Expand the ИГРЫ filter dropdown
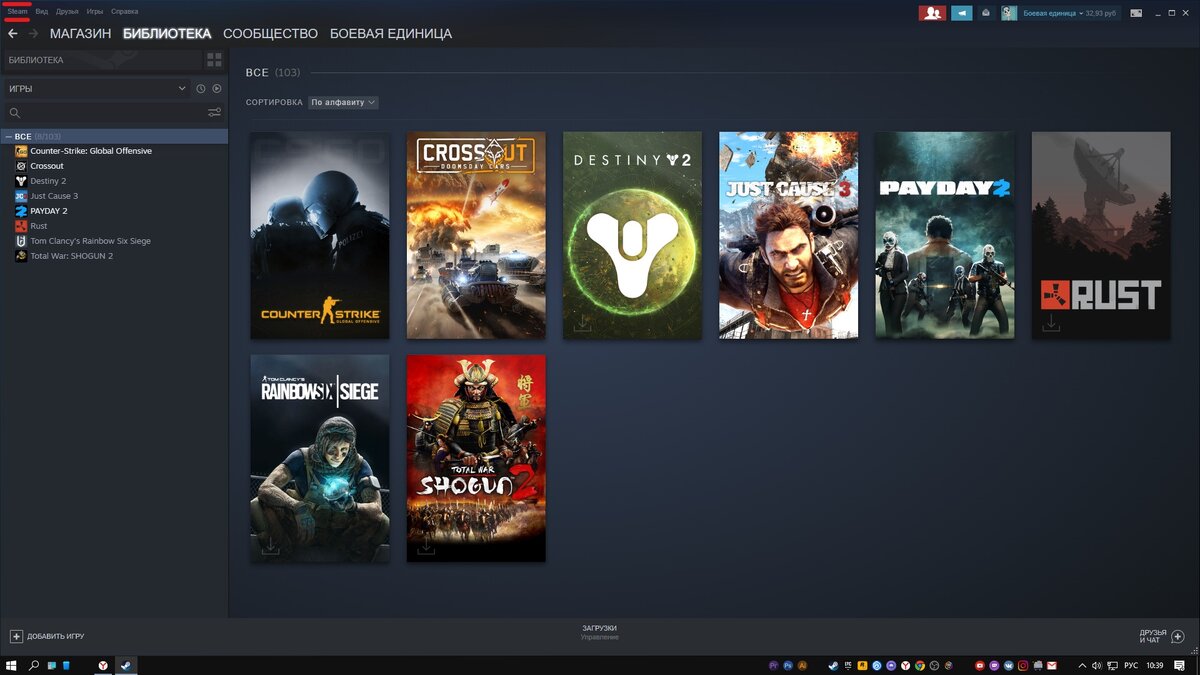1200x675 pixels. pos(96,89)
